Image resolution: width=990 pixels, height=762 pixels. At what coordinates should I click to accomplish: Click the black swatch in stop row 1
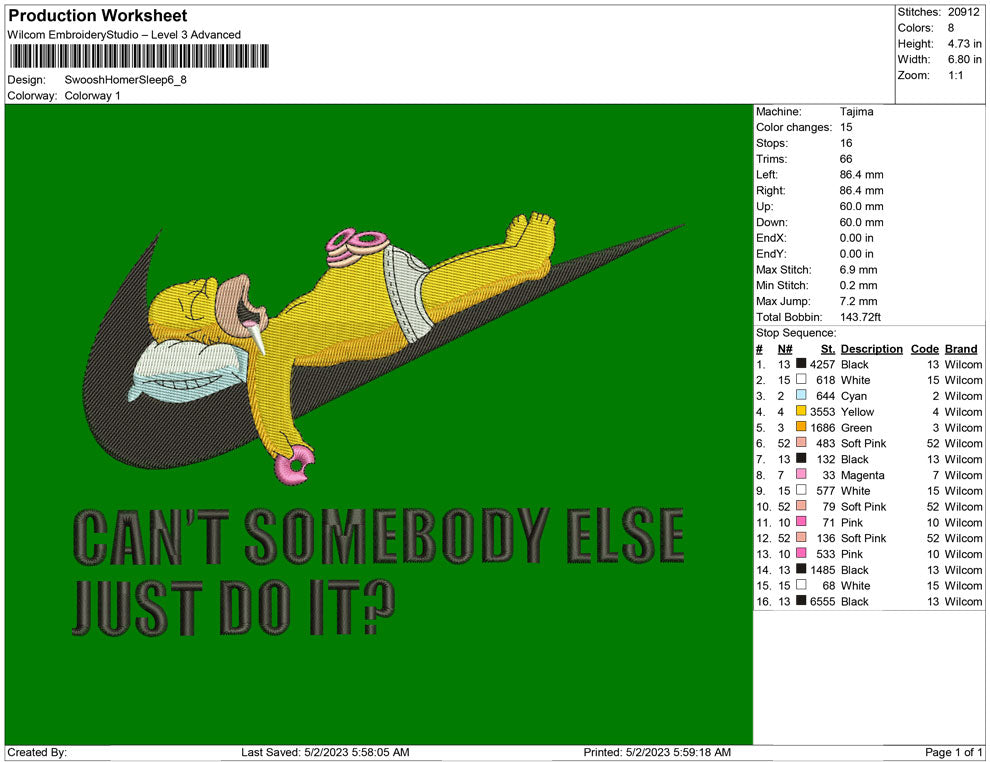click(801, 363)
